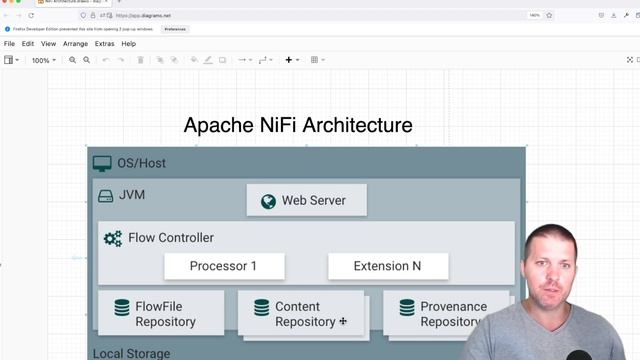
Task: Click the To Back toolbar icon
Action: 174,60
